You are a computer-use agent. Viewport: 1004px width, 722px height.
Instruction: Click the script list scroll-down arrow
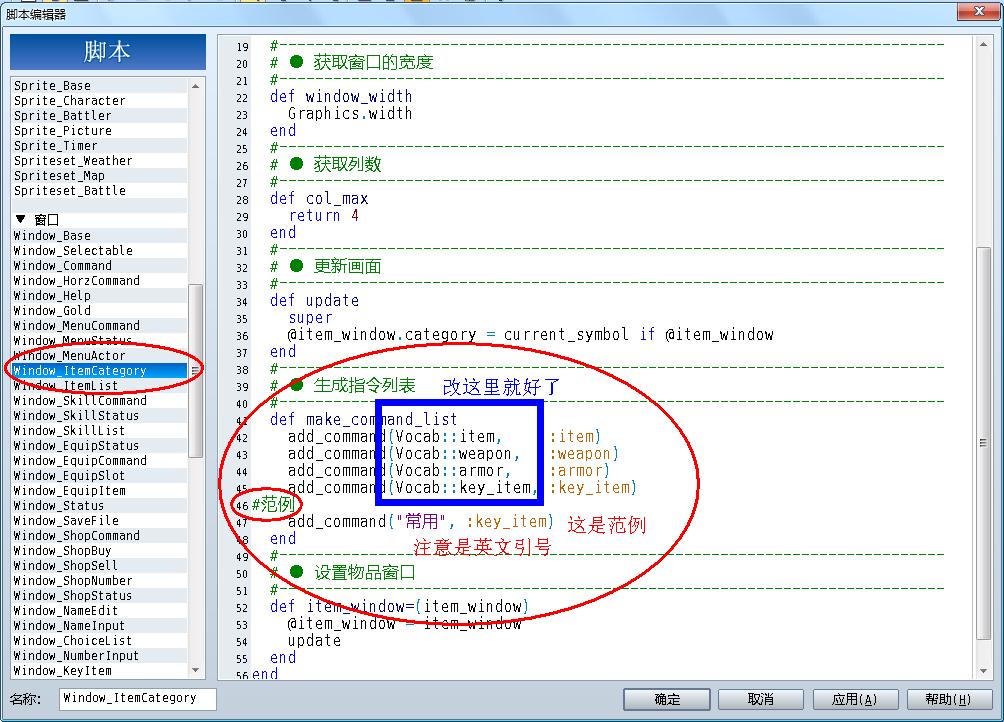tap(195, 670)
